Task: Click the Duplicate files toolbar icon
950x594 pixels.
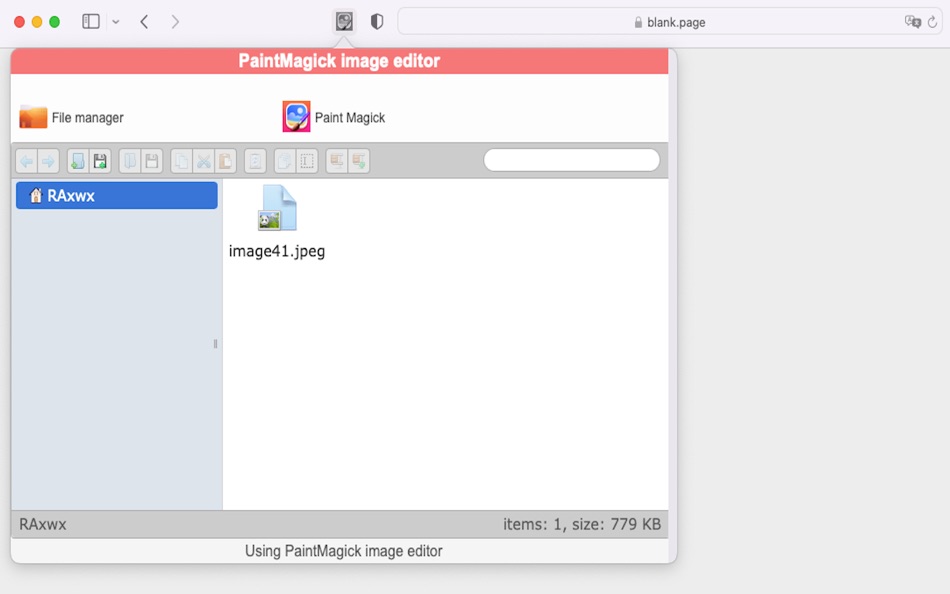Action: tap(284, 161)
